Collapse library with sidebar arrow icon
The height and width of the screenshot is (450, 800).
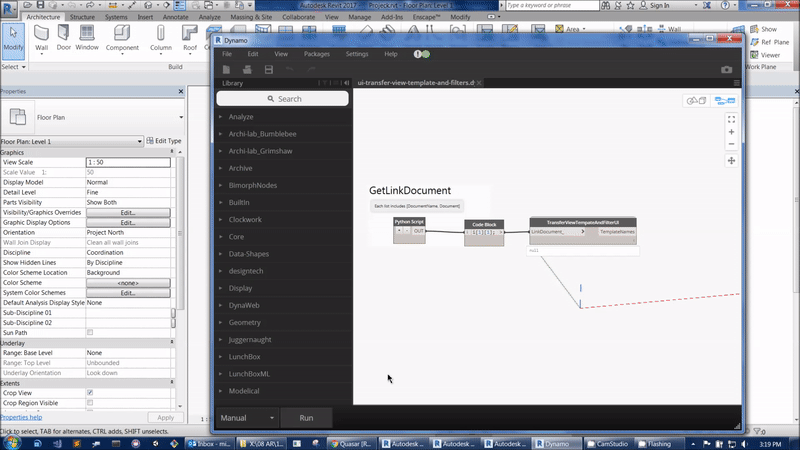[346, 83]
